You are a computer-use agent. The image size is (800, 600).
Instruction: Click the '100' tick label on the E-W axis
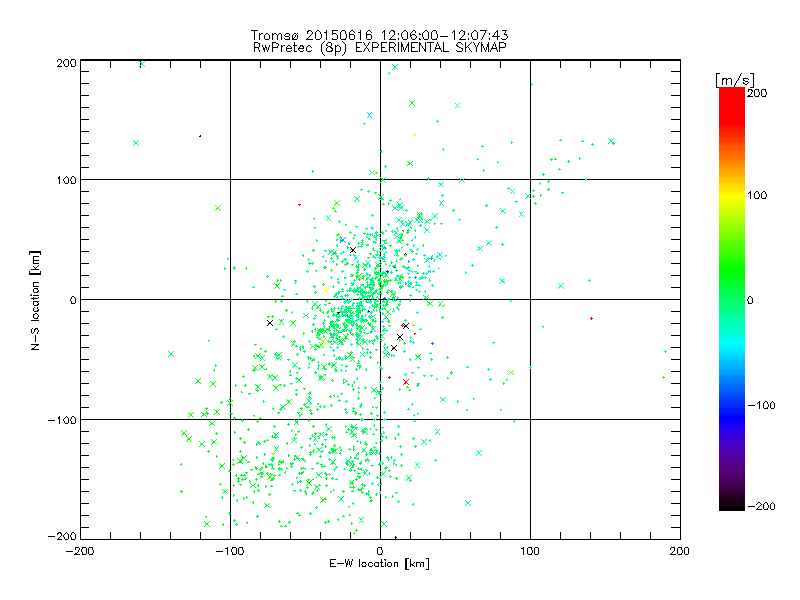530,551
